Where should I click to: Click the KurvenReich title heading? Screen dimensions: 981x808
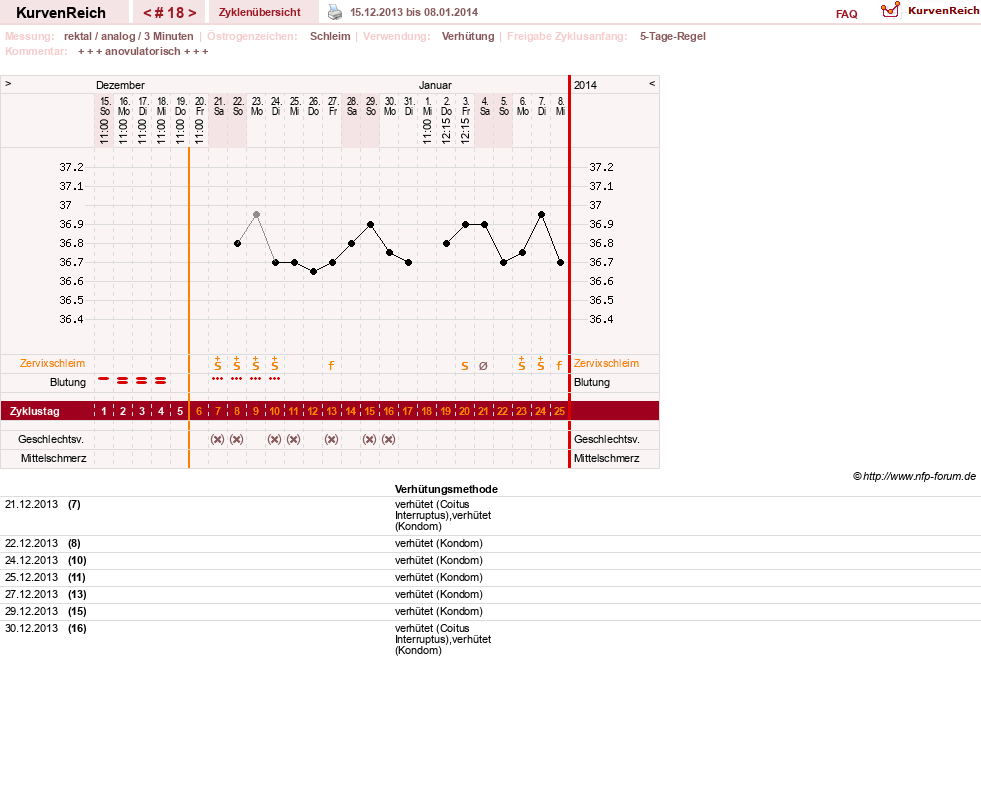coord(61,13)
